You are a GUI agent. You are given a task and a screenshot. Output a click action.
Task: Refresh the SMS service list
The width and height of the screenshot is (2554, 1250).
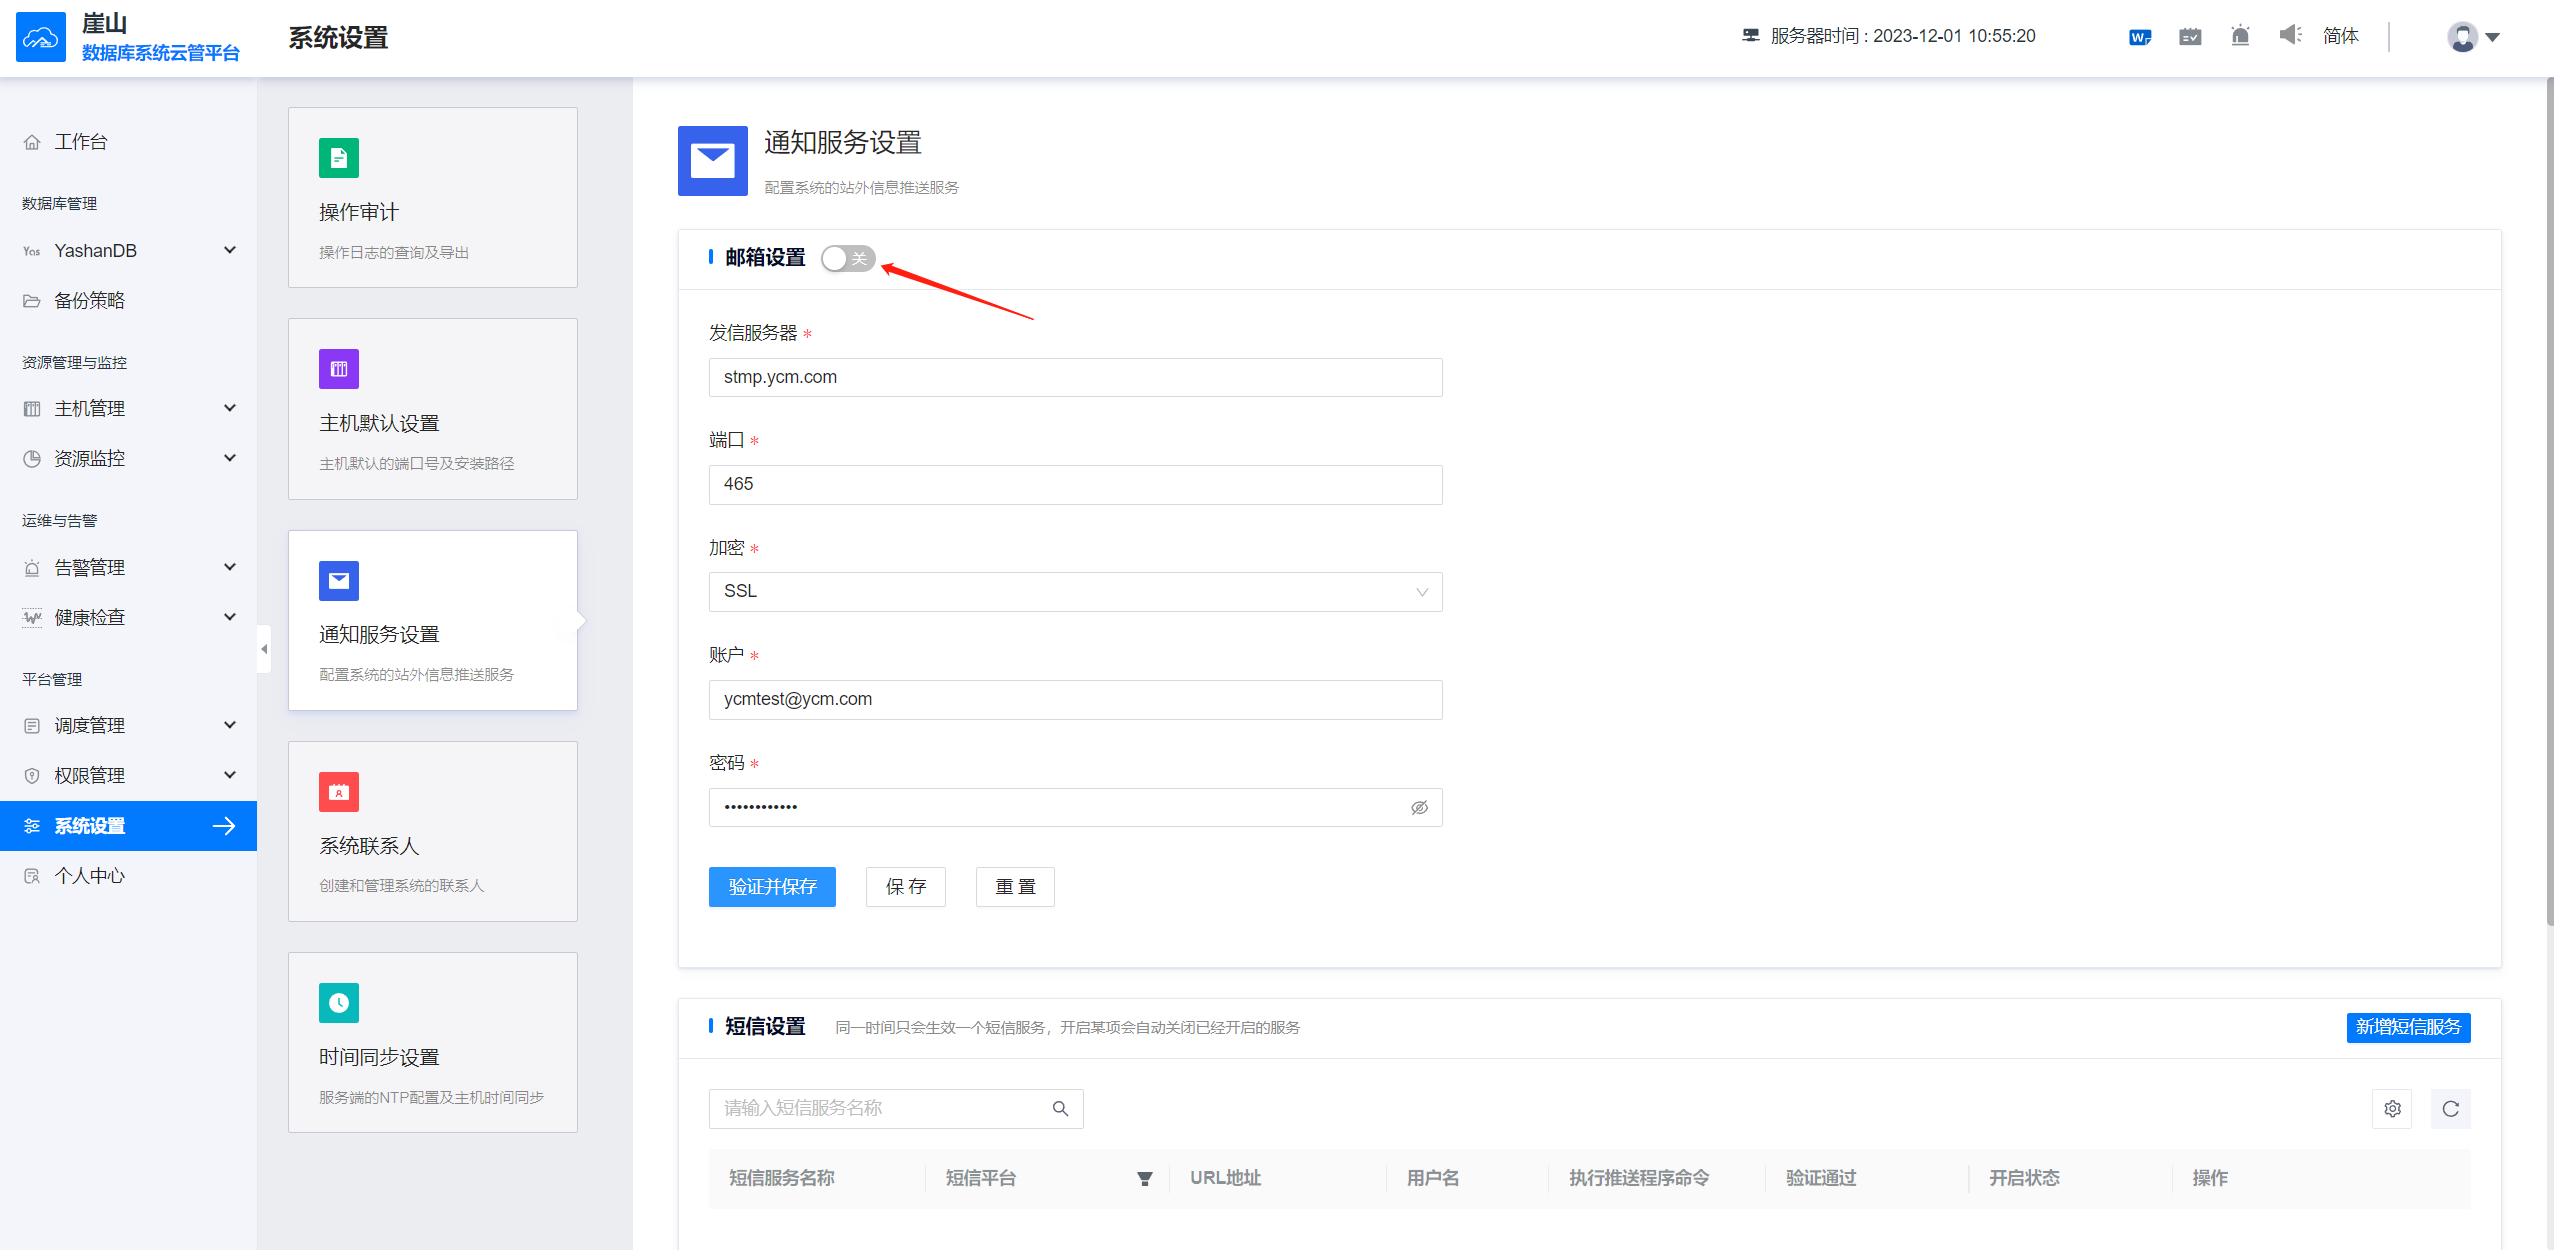coord(2450,1109)
